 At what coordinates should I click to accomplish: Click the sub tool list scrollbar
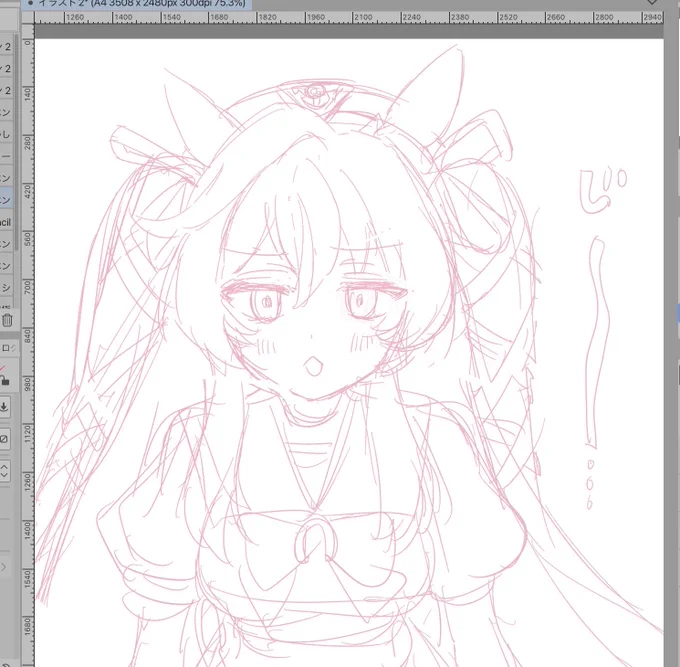pos(16,143)
